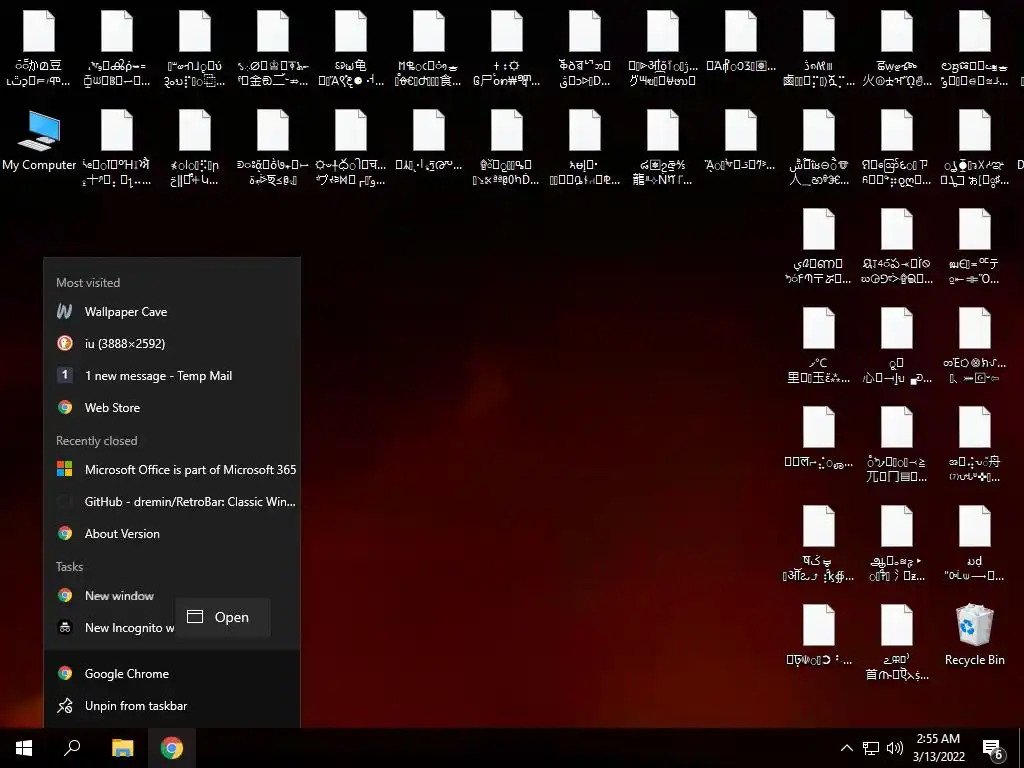The height and width of the screenshot is (768, 1024).
Task: Open the network status tray icon
Action: pyautogui.click(x=871, y=748)
